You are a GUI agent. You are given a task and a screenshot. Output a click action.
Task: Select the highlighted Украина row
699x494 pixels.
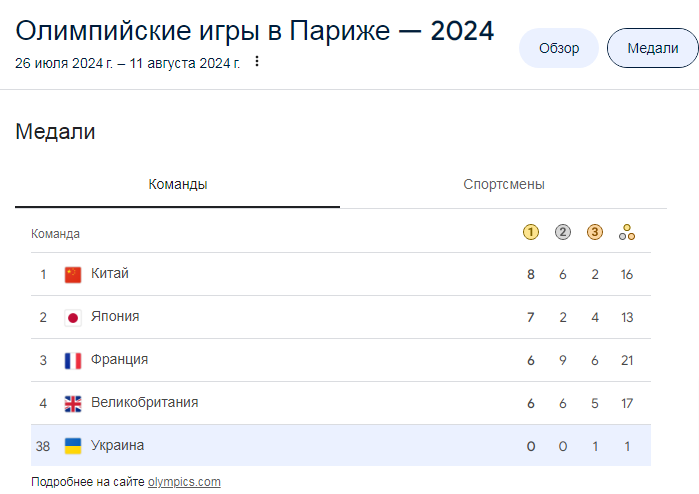coord(341,445)
